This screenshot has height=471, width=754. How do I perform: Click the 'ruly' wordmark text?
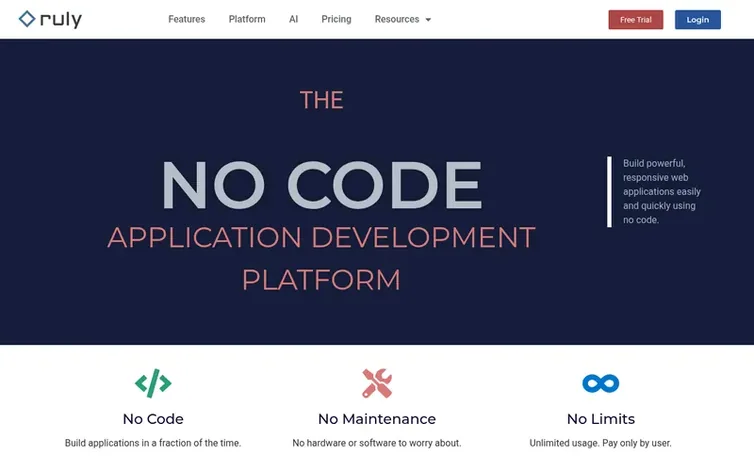[61, 20]
